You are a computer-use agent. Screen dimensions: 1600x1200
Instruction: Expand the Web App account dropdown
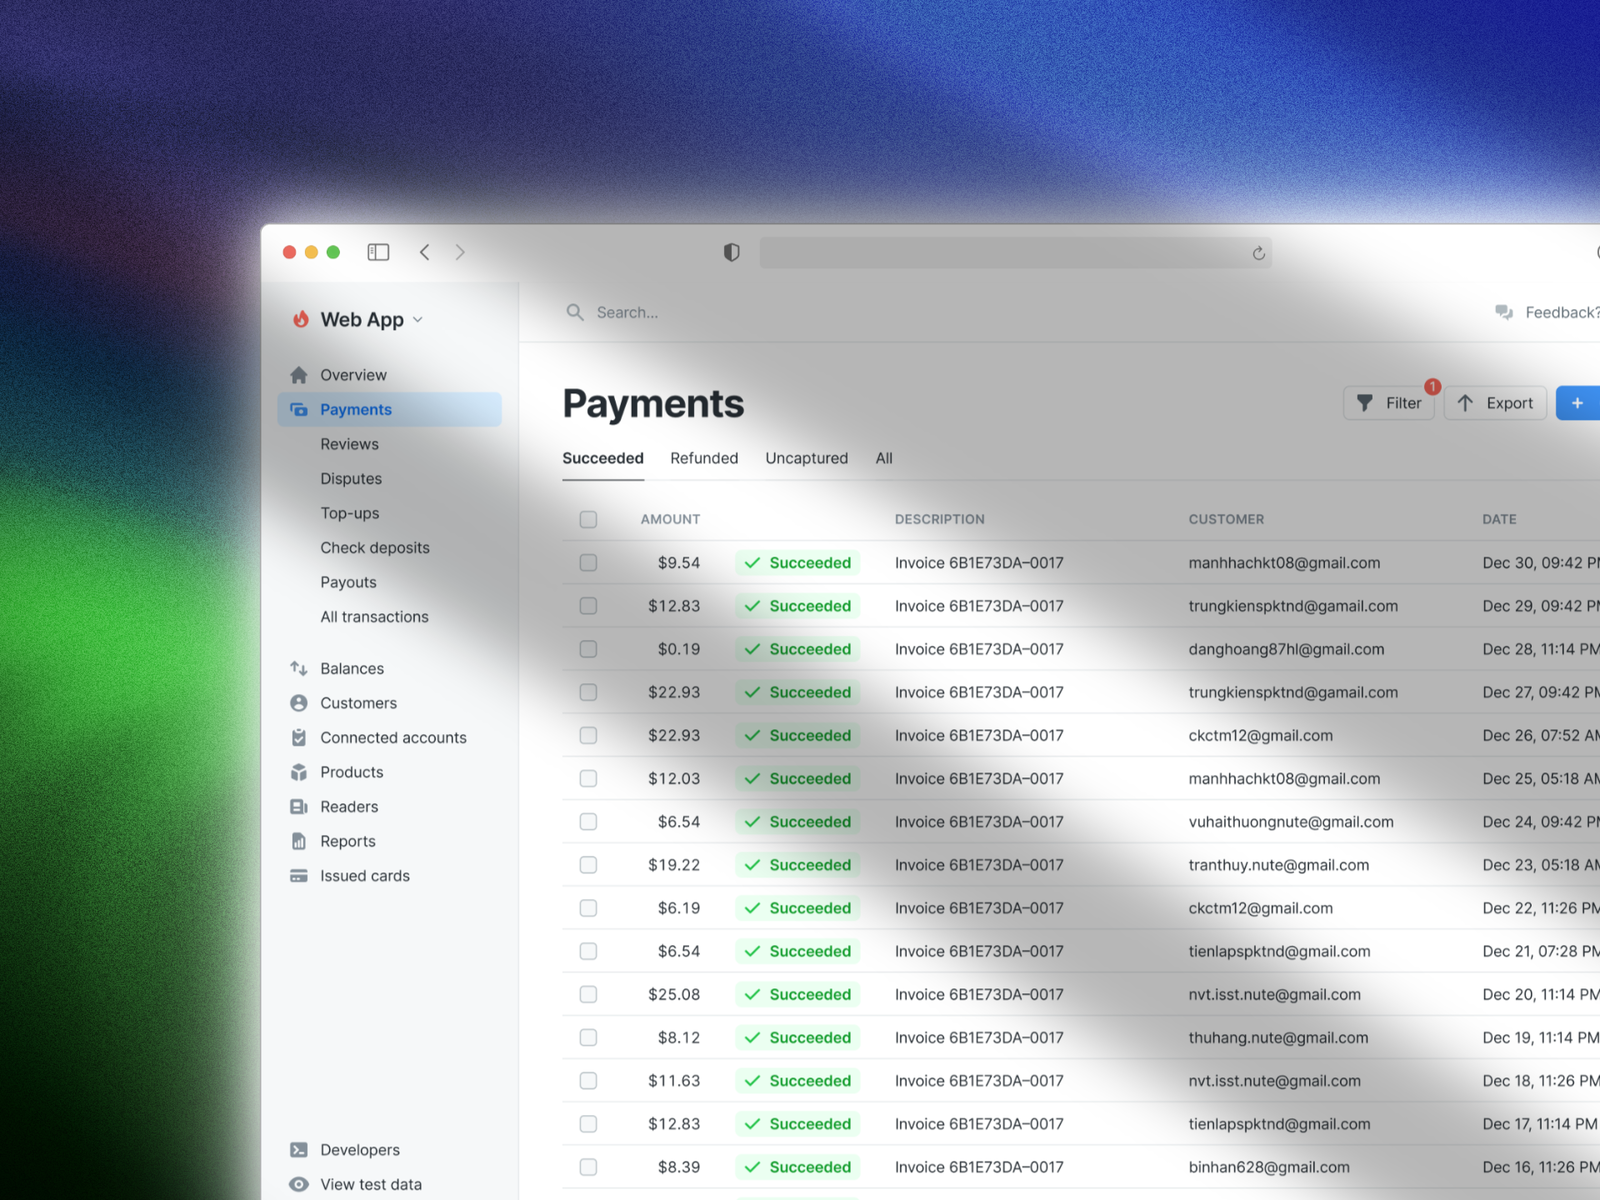[x=417, y=320]
